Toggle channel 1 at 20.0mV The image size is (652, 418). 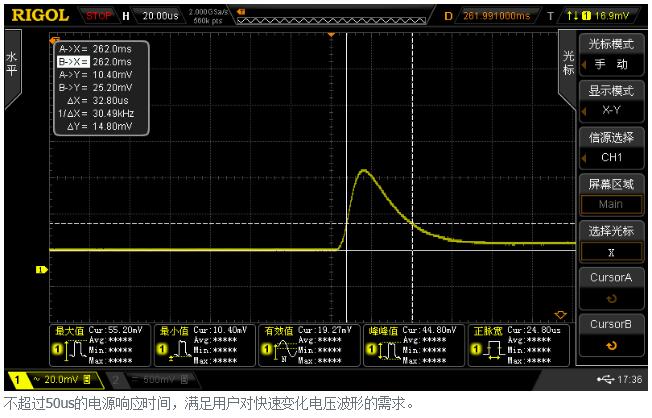click(x=52, y=380)
